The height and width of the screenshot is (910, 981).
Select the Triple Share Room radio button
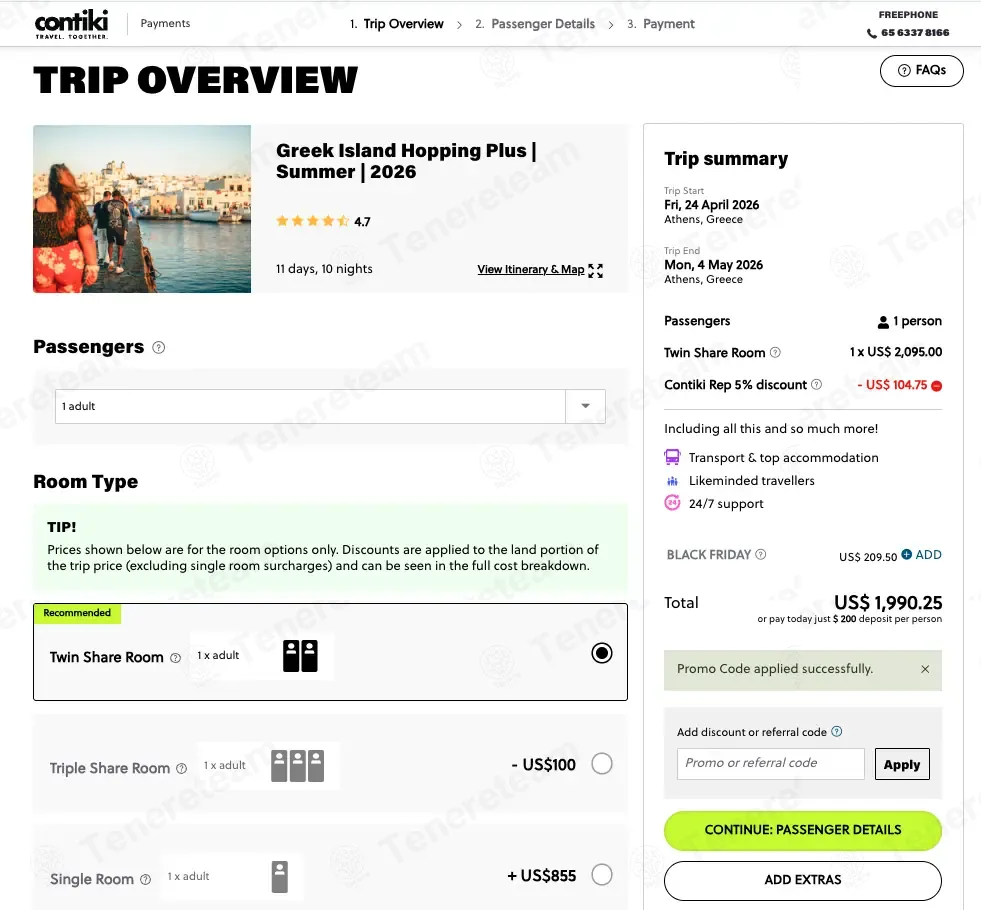[602, 764]
